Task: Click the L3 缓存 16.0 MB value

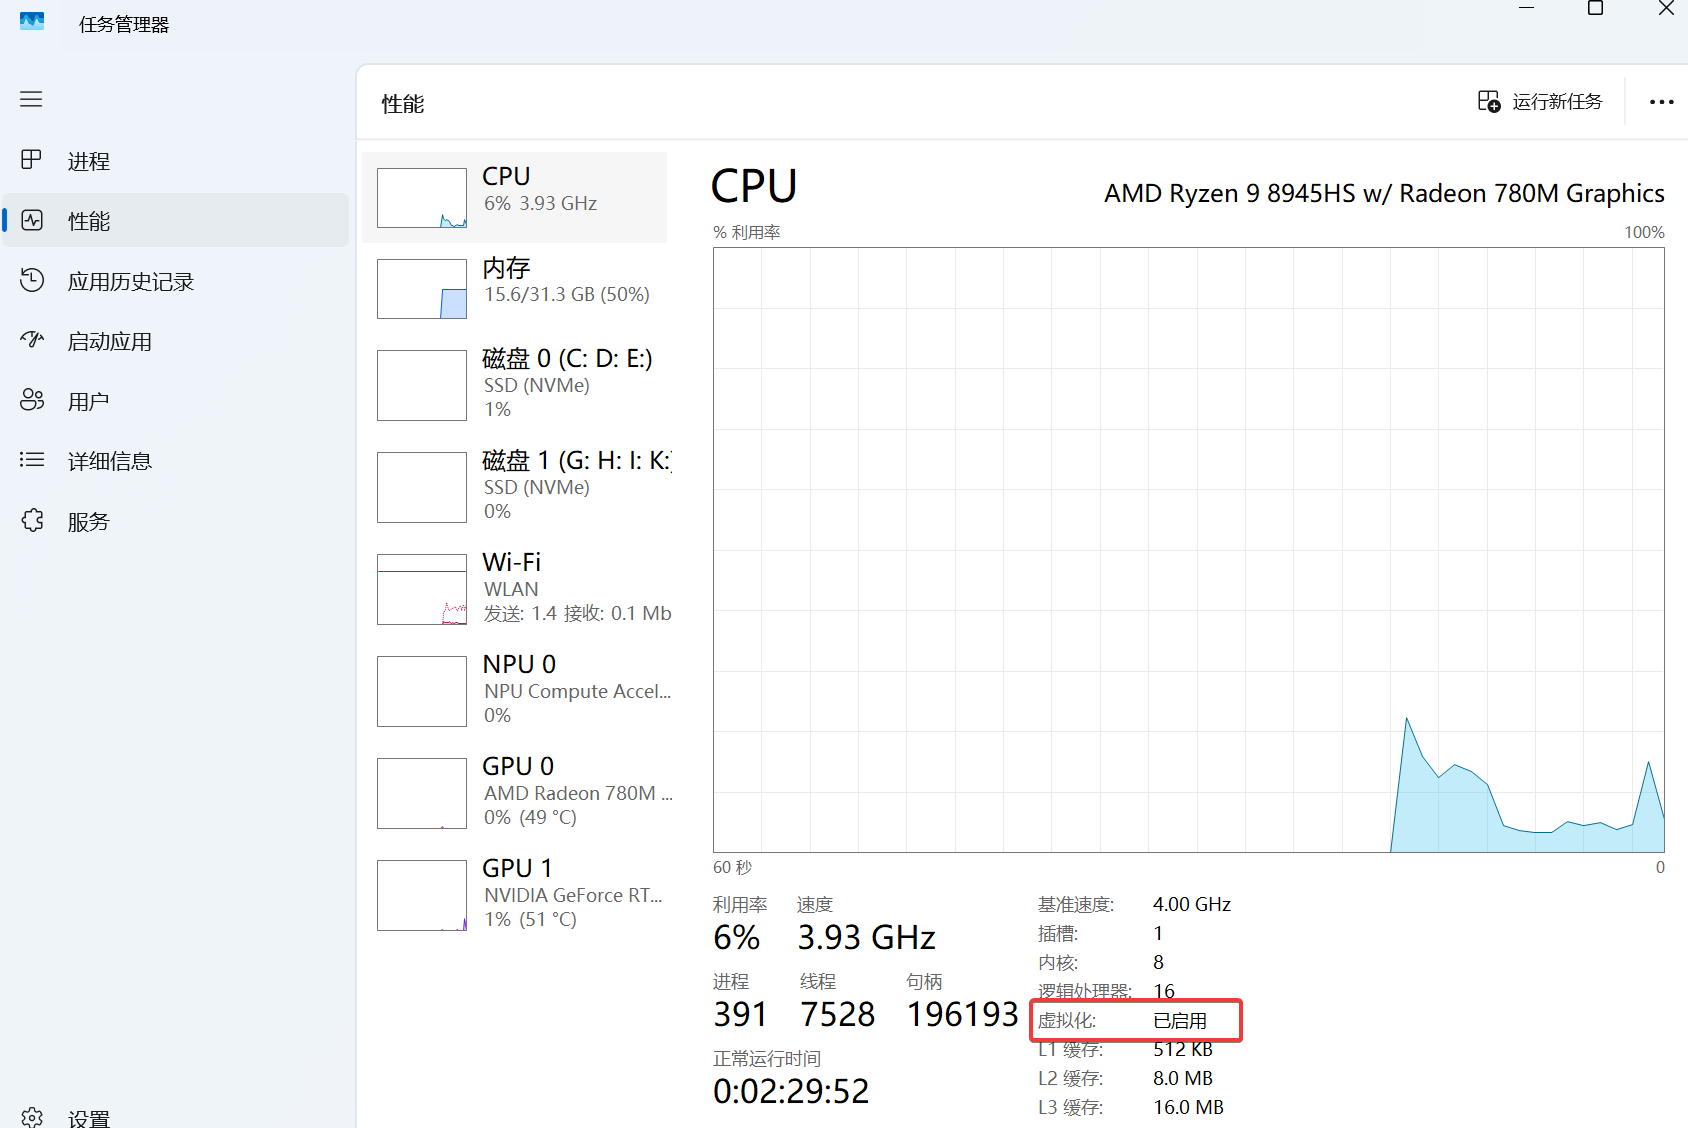Action: tap(1188, 1107)
